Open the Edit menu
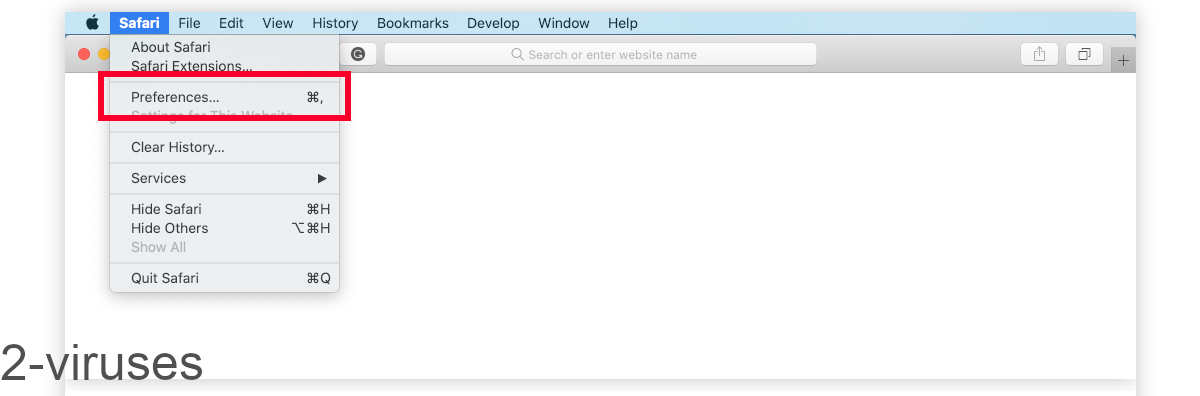The width and height of the screenshot is (1200, 396). tap(231, 23)
